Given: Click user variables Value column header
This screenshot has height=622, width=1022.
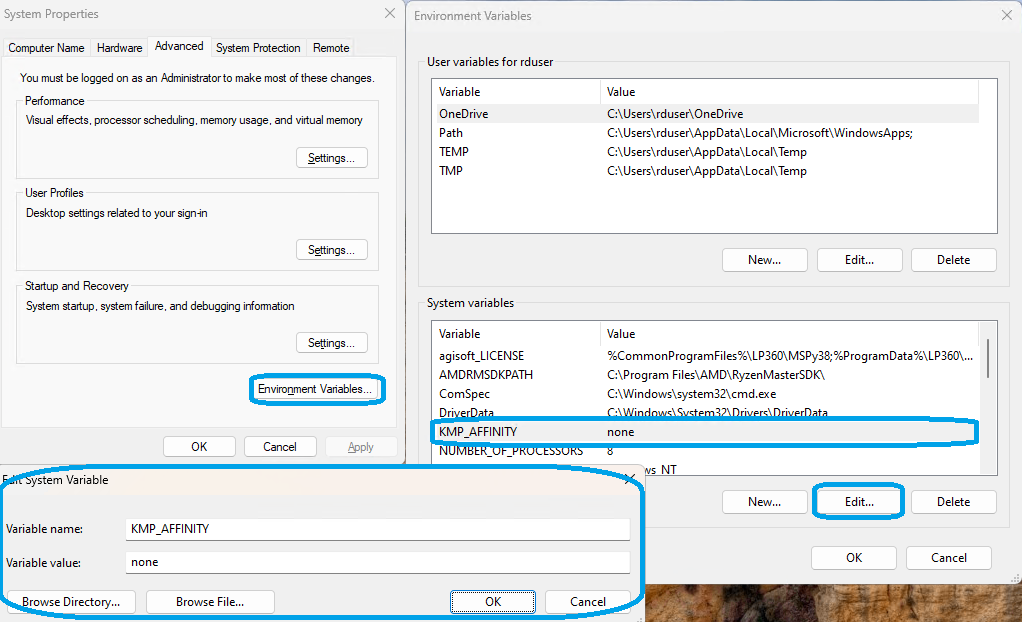Looking at the screenshot, I should [x=789, y=92].
